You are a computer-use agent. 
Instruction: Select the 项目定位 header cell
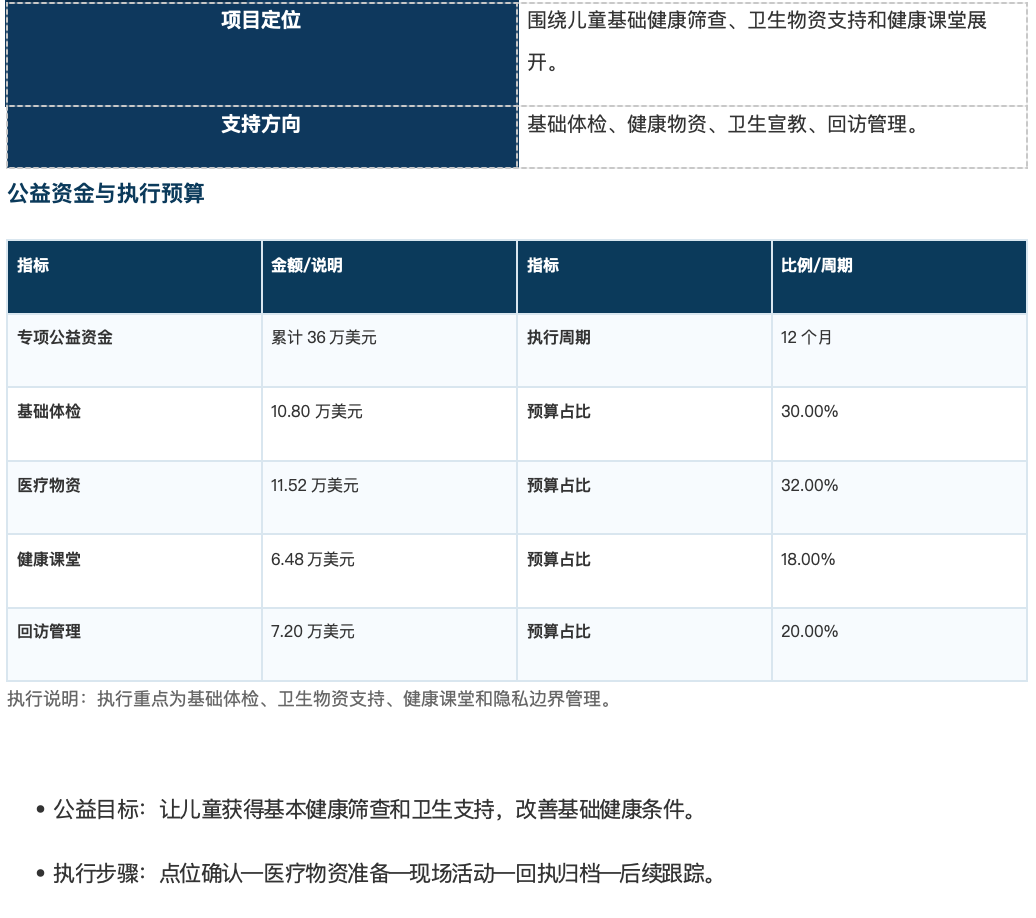[x=262, y=54]
